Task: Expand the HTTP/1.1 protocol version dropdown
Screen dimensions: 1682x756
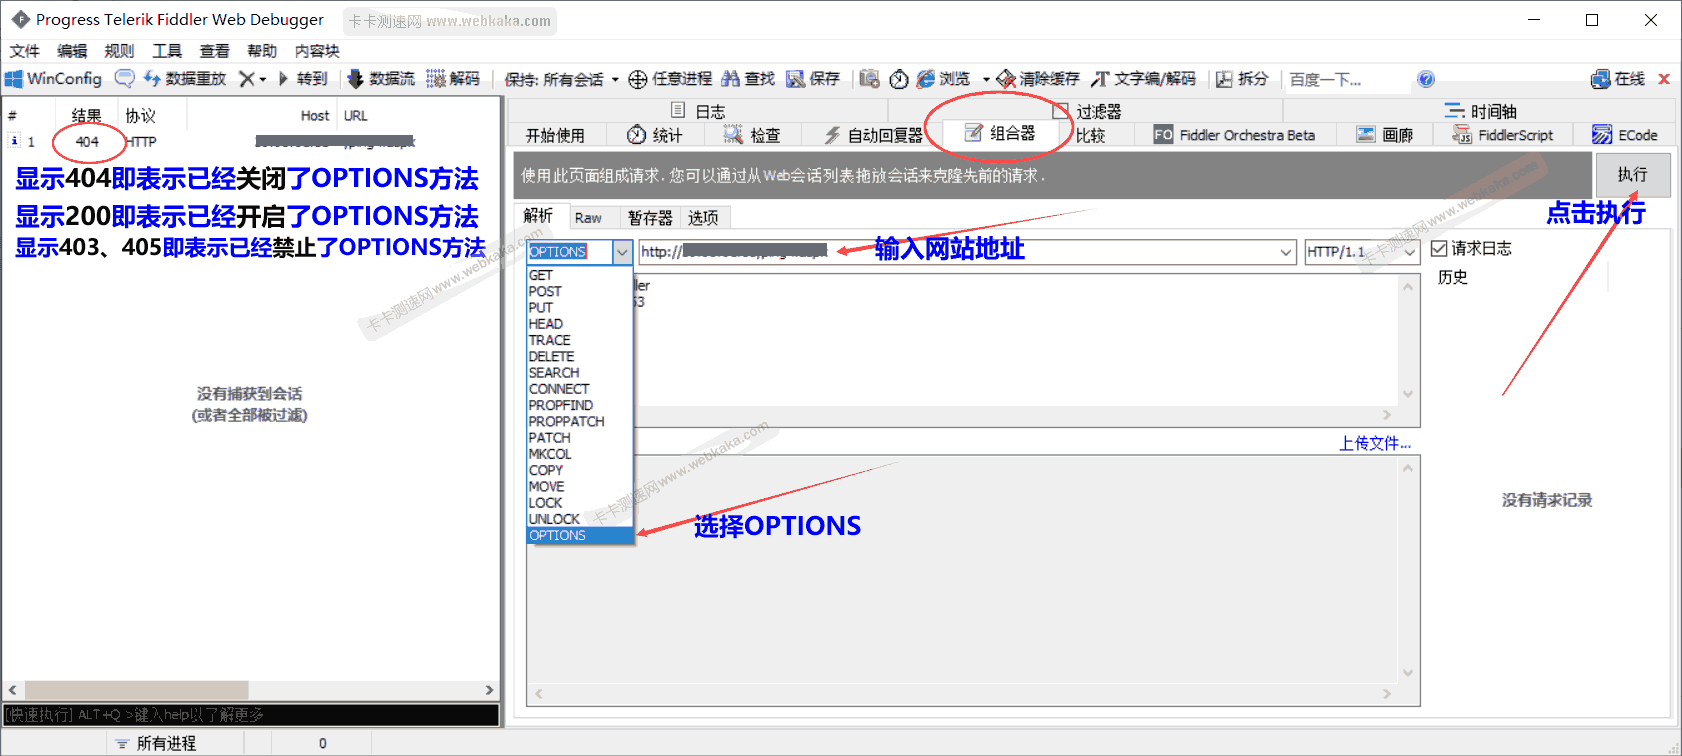Action: coord(1410,252)
